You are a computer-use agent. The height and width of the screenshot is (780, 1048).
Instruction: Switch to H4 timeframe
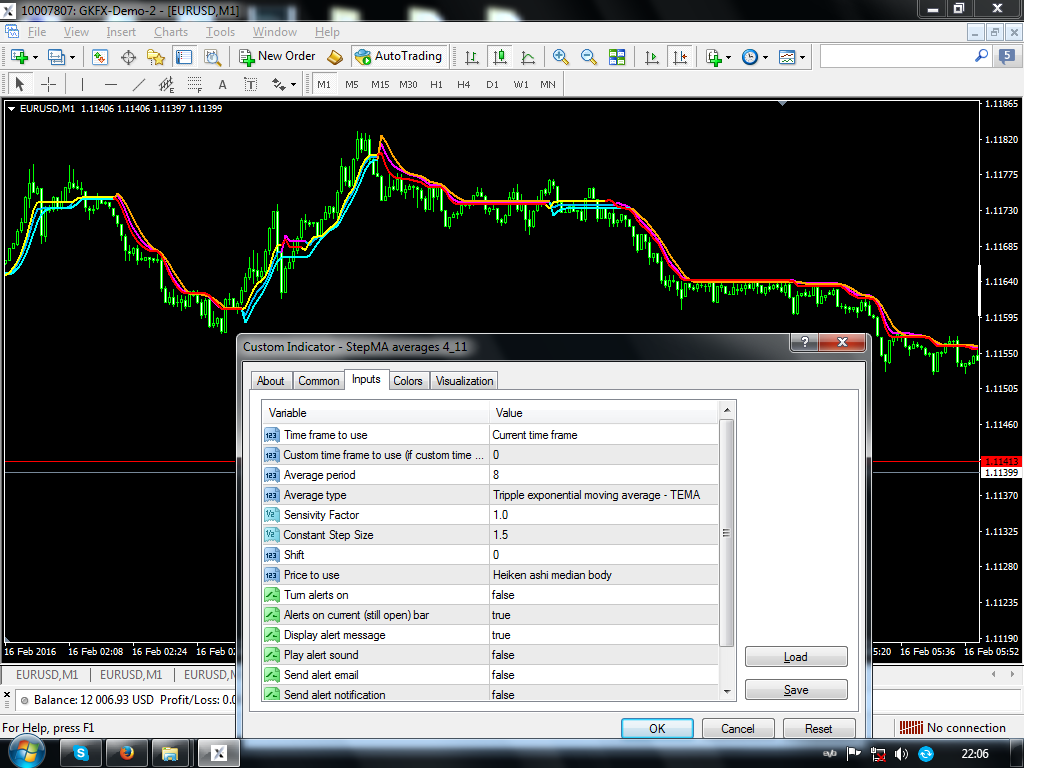464,84
